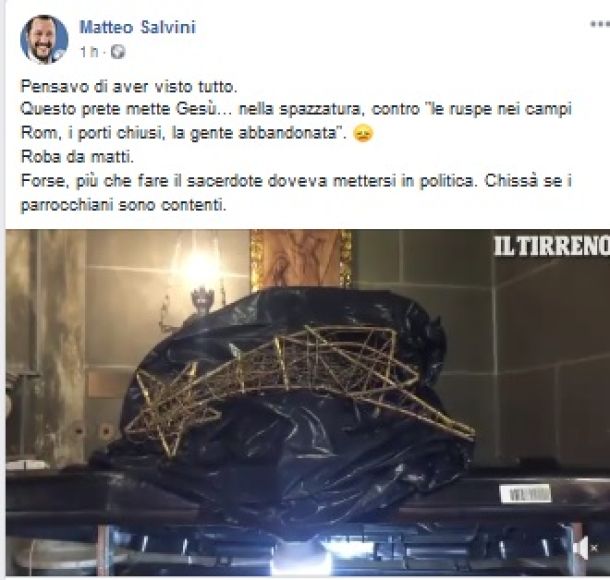Image resolution: width=610 pixels, height=580 pixels.
Task: Click the sad face emoji in post
Action: [363, 133]
